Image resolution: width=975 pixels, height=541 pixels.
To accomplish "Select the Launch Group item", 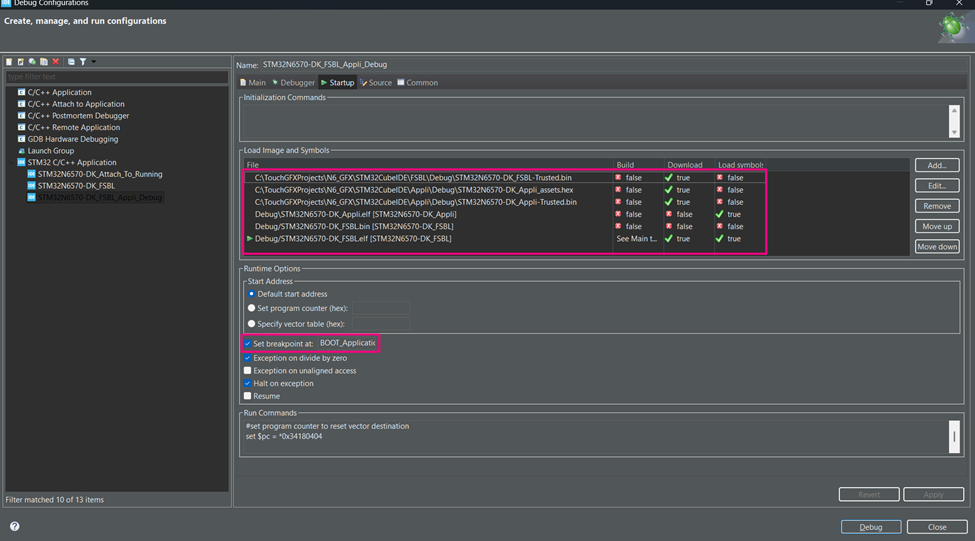I will click(x=50, y=151).
